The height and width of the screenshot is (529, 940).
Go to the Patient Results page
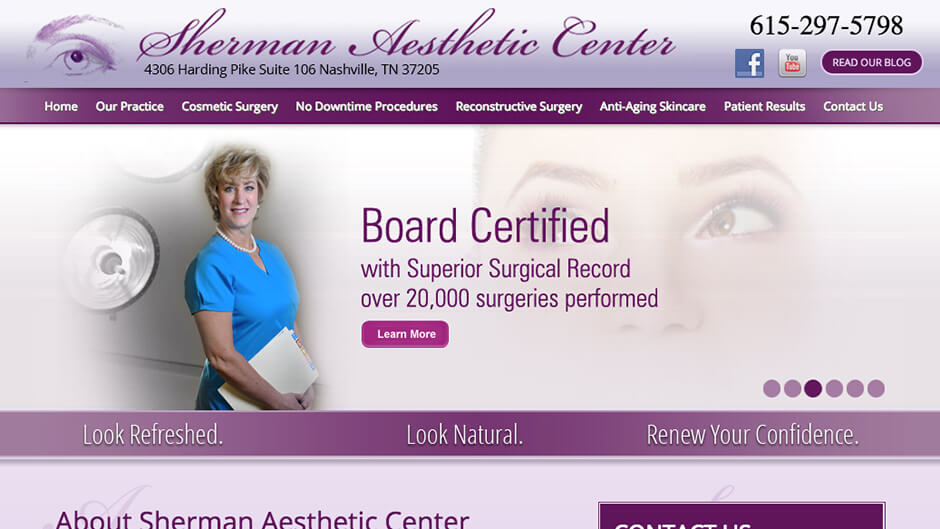tap(764, 106)
